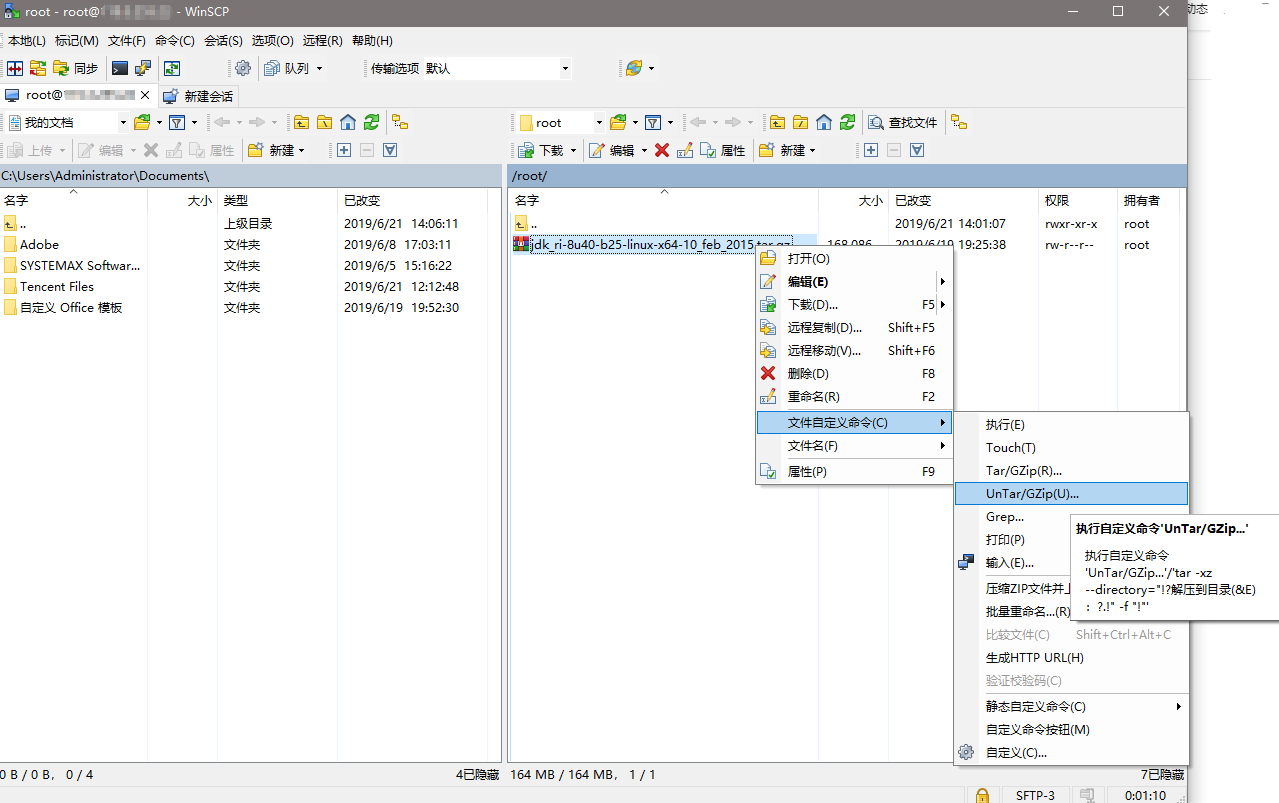This screenshot has height=803, width=1279.
Task: Go to local panel parent directory icon
Action: pyautogui.click(x=301, y=122)
